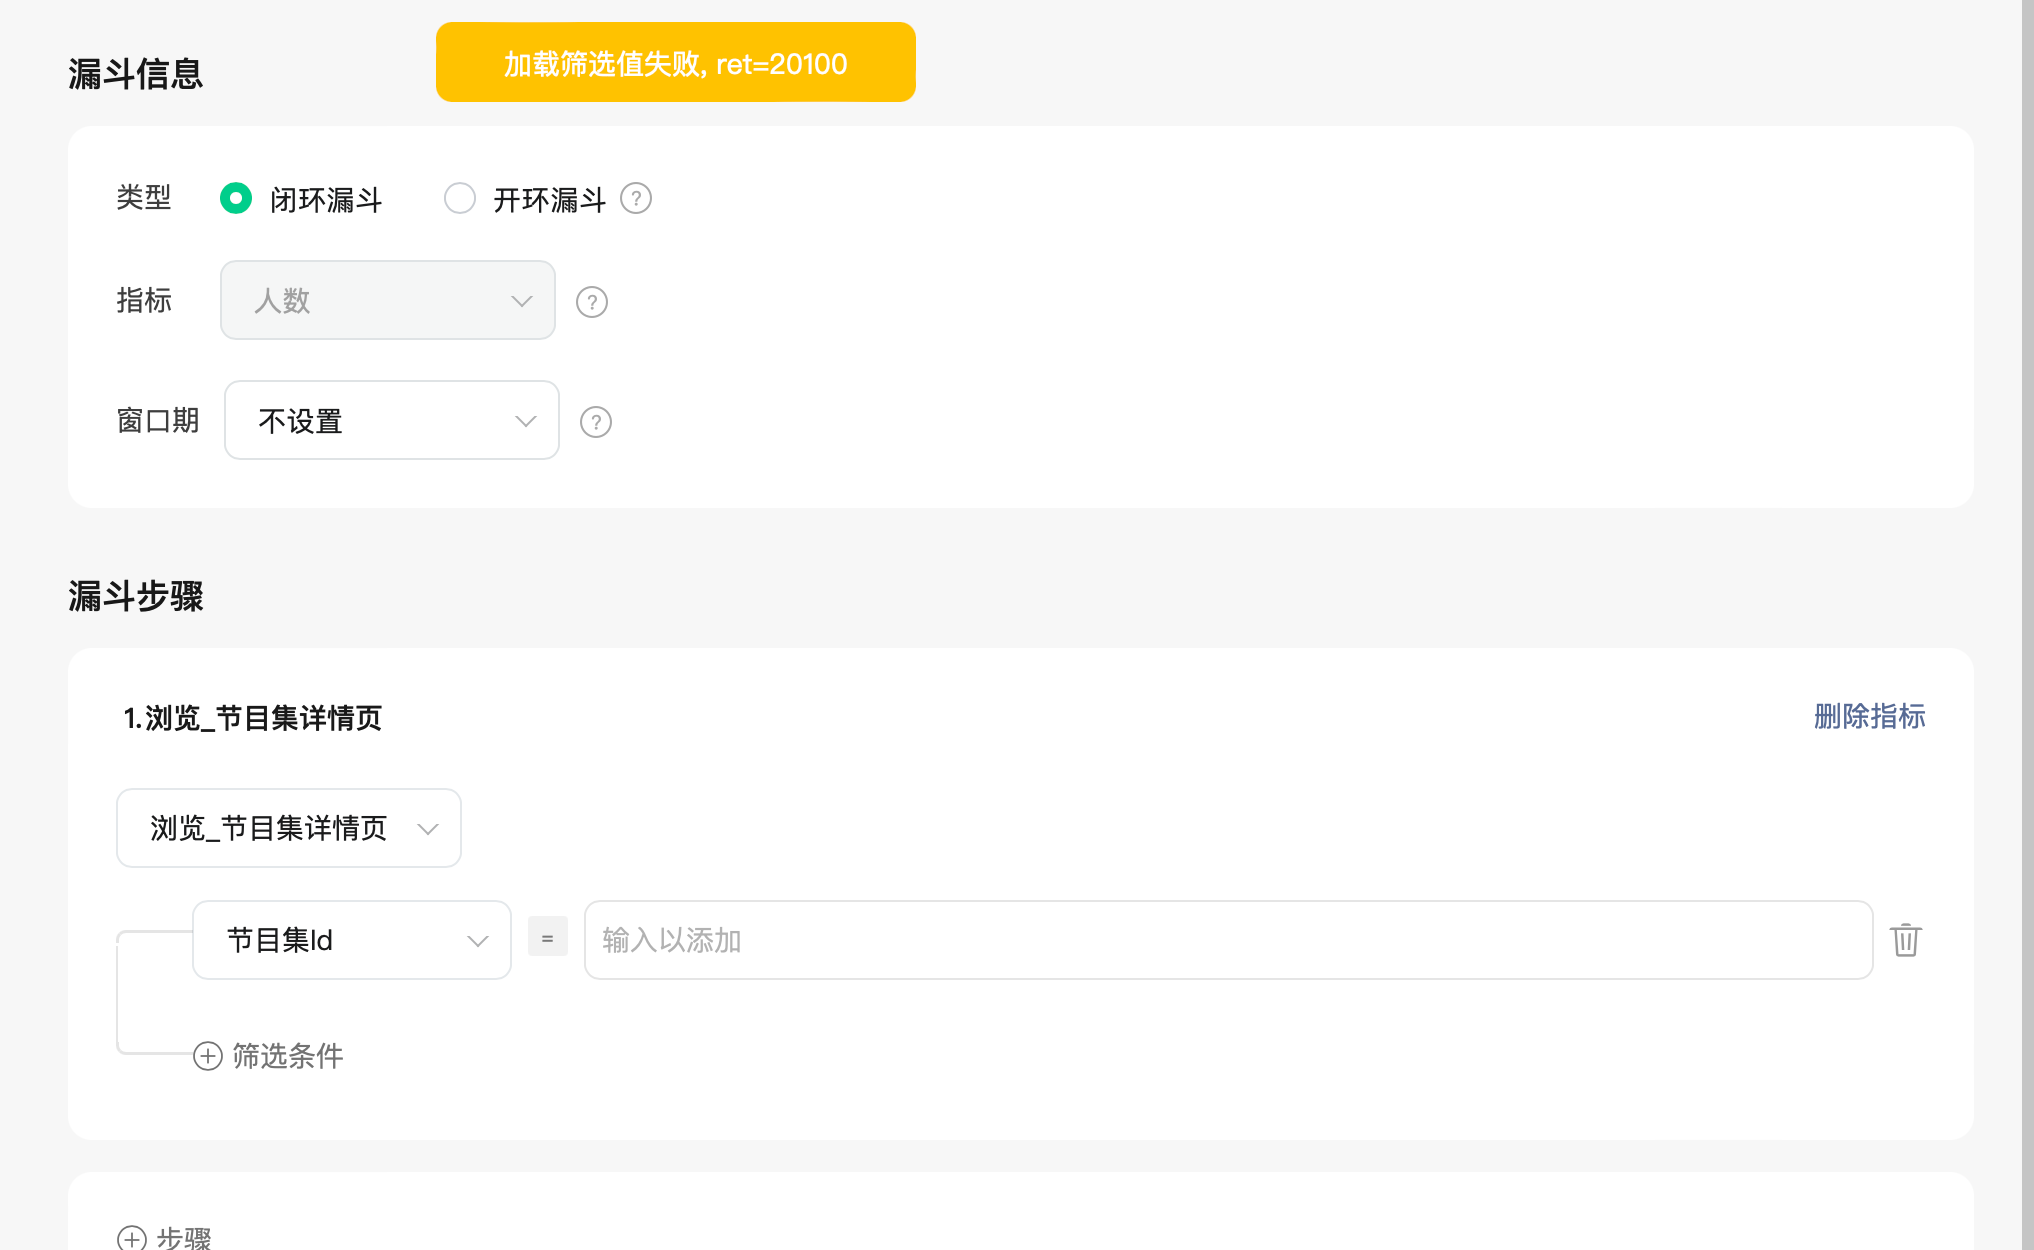Click help icon beside 开环漏斗
This screenshot has height=1250, width=2034.
[636, 199]
